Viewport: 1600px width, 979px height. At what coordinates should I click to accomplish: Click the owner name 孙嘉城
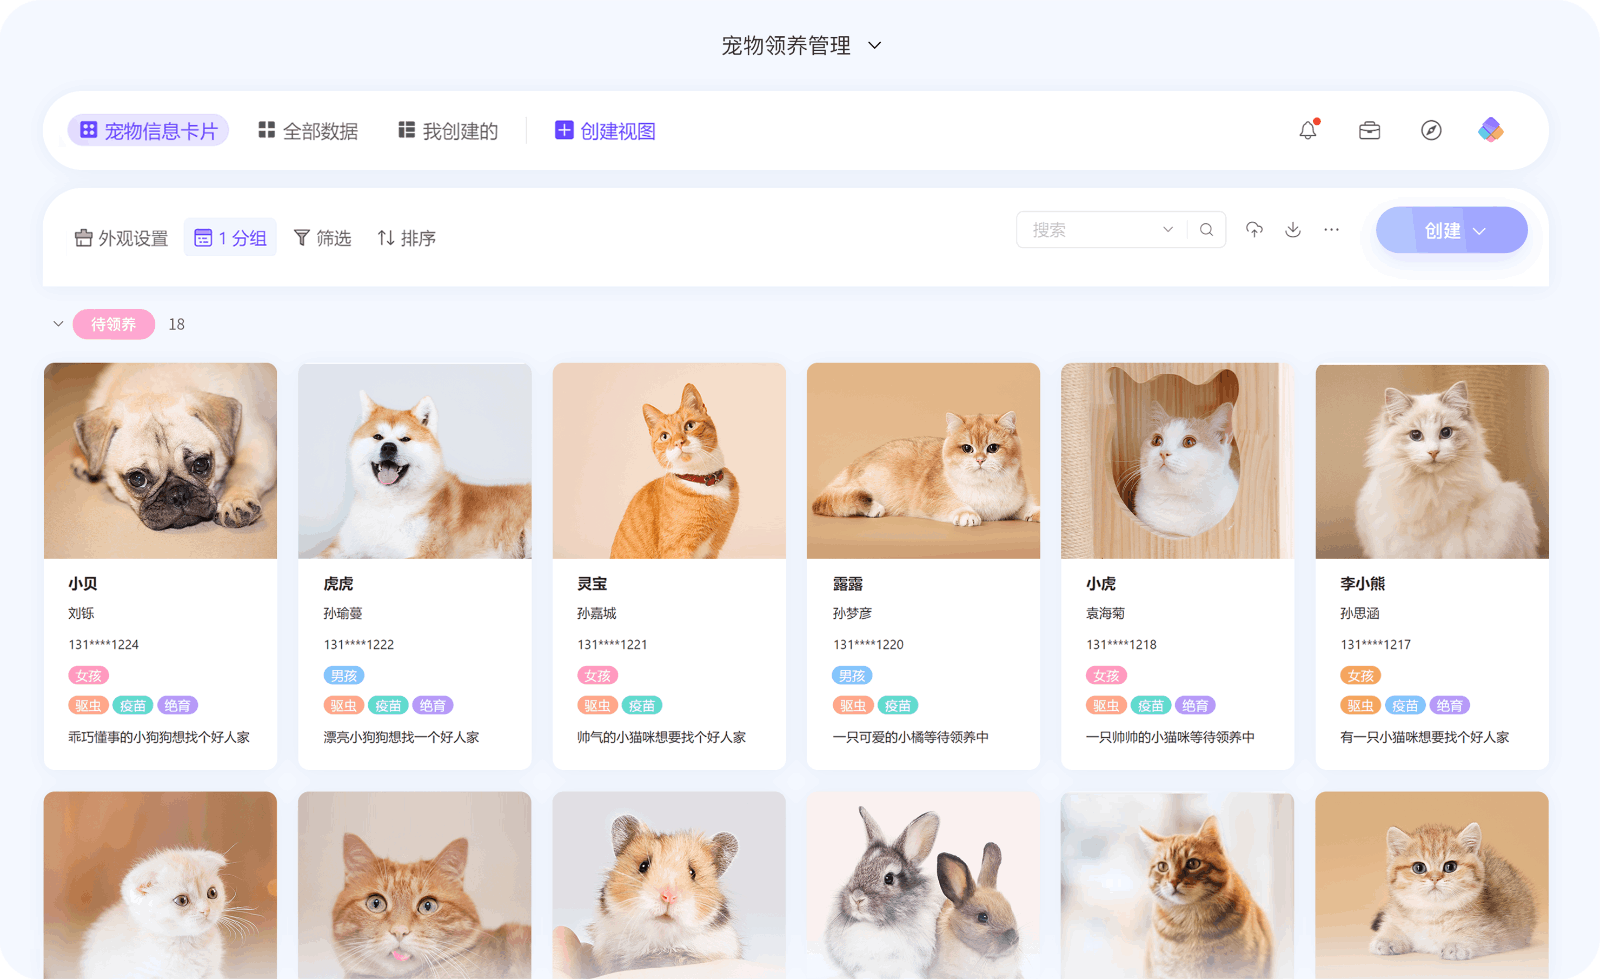click(x=597, y=614)
